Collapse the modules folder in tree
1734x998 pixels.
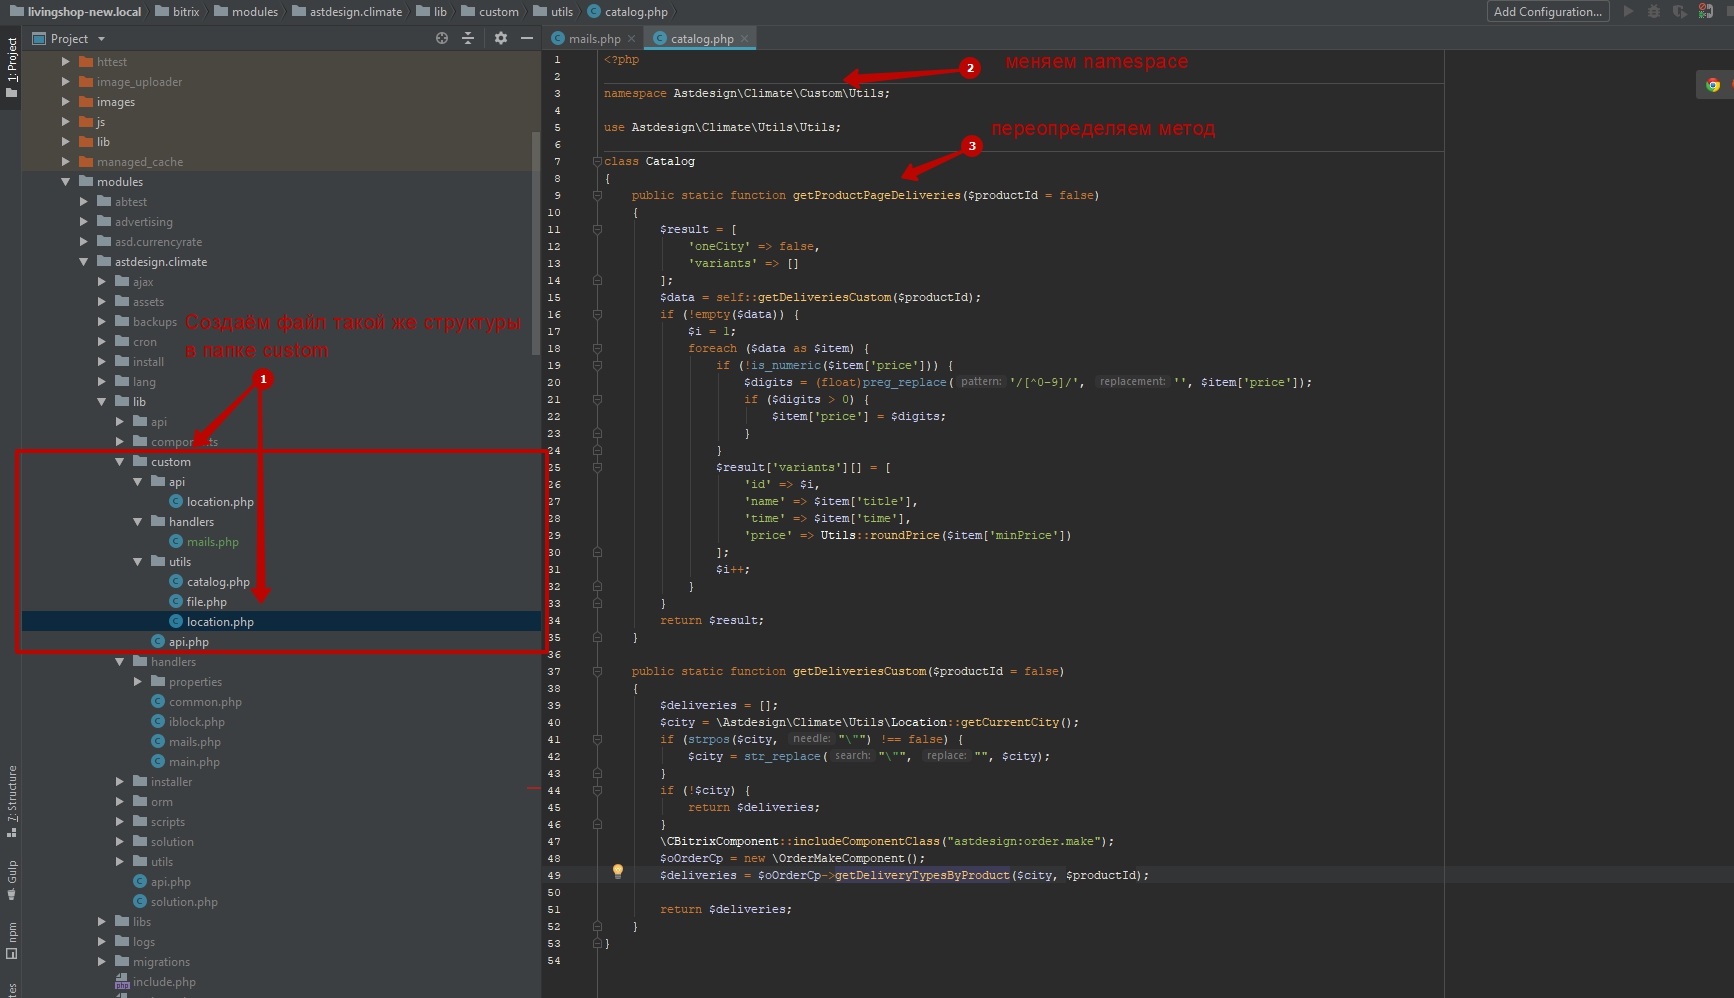tap(66, 182)
